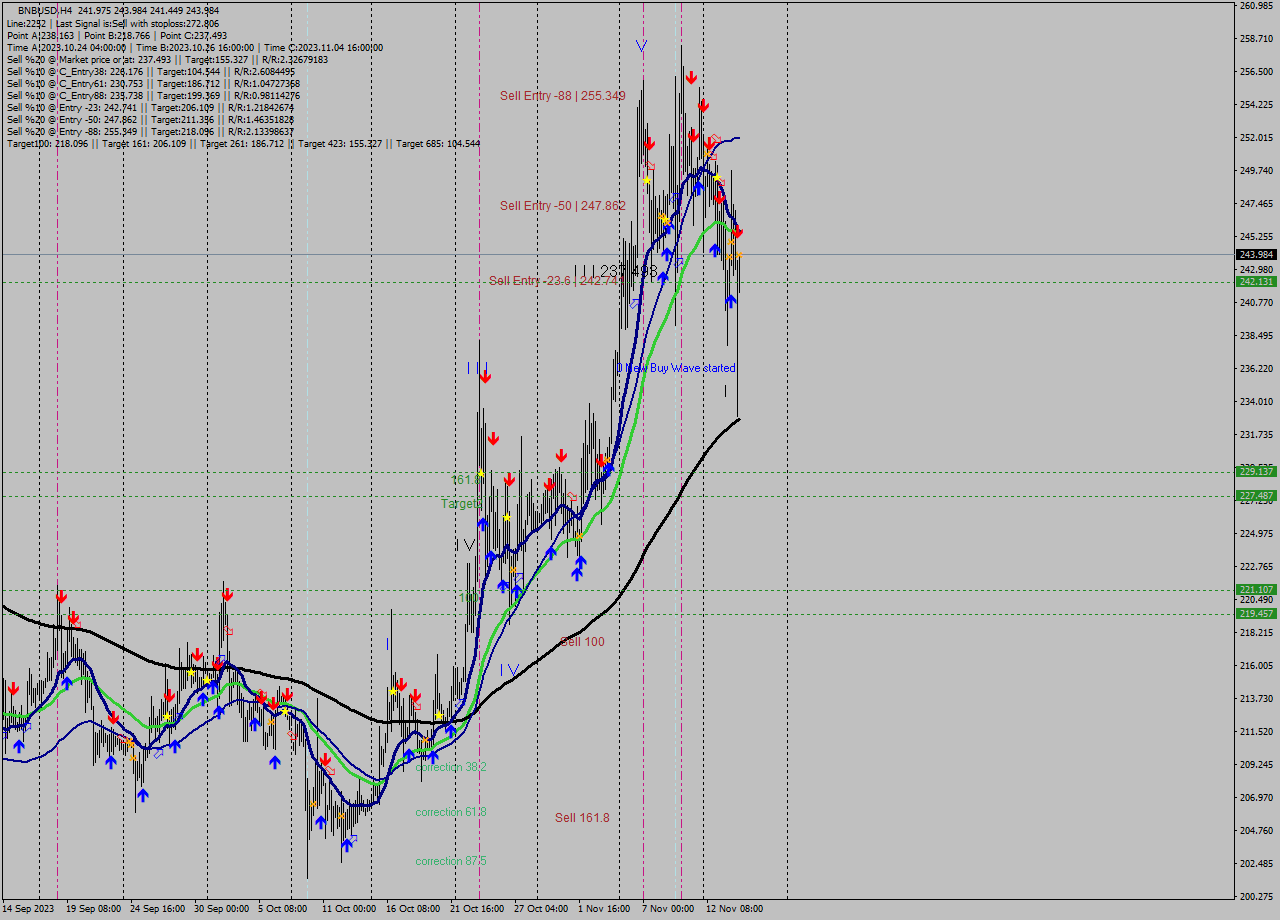The width and height of the screenshot is (1280, 920).
Task: Click the green 'correction 61.8' label
Action: [451, 812]
